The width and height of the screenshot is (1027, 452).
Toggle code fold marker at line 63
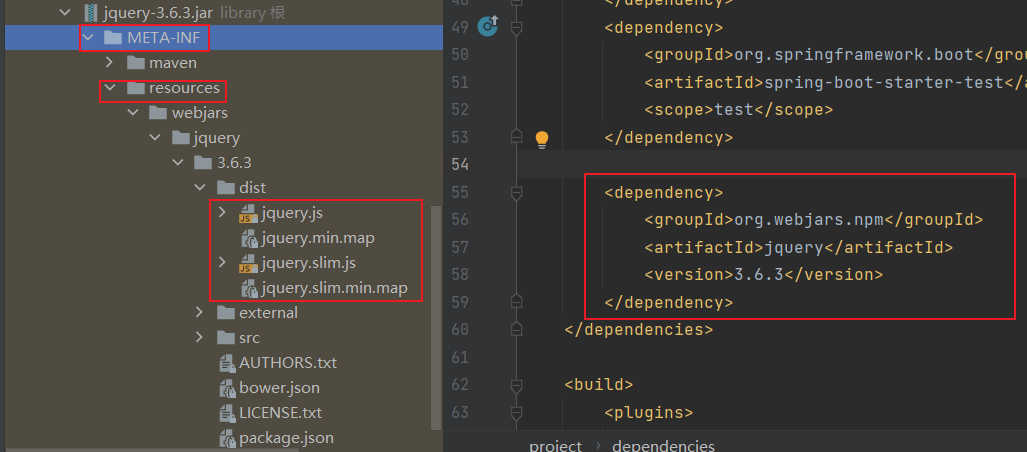coord(516,413)
